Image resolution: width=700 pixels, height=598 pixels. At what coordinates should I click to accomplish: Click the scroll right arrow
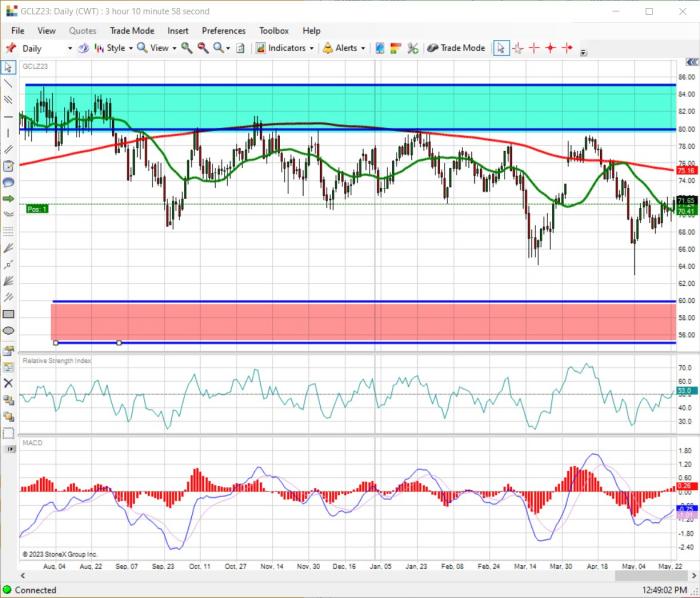[694, 576]
